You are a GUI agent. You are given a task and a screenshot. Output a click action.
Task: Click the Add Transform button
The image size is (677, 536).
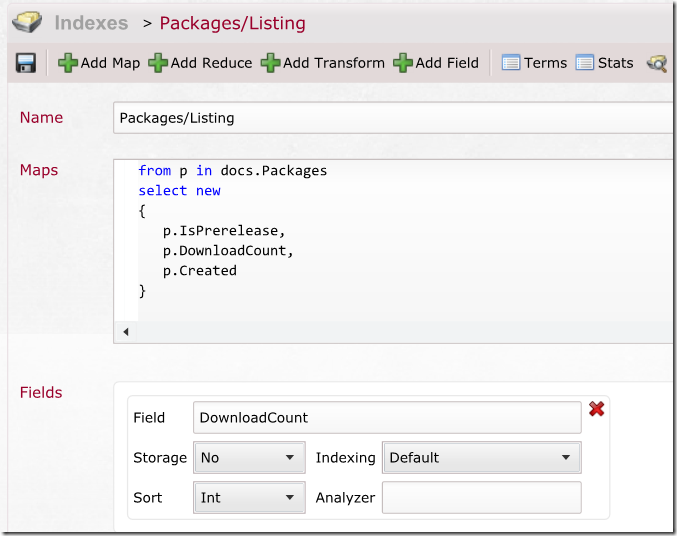(323, 63)
